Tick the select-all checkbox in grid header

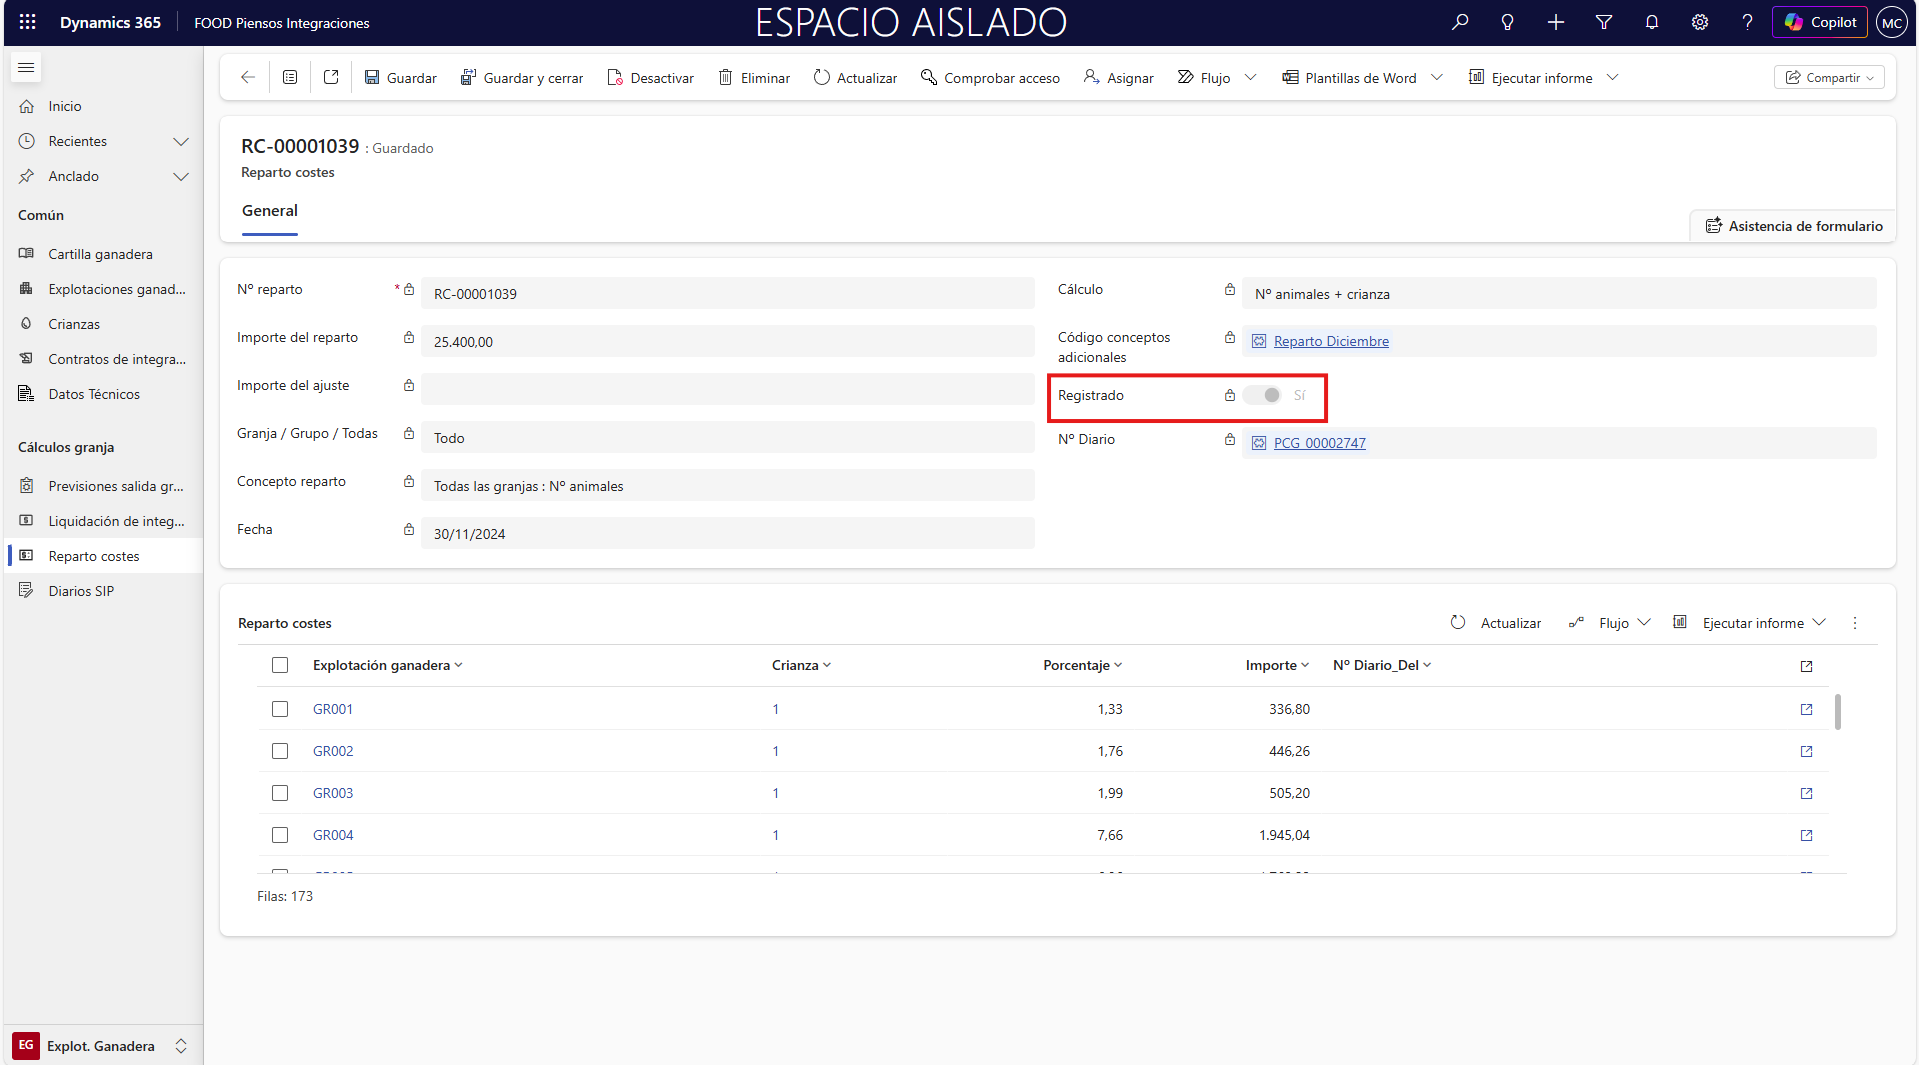(x=280, y=665)
